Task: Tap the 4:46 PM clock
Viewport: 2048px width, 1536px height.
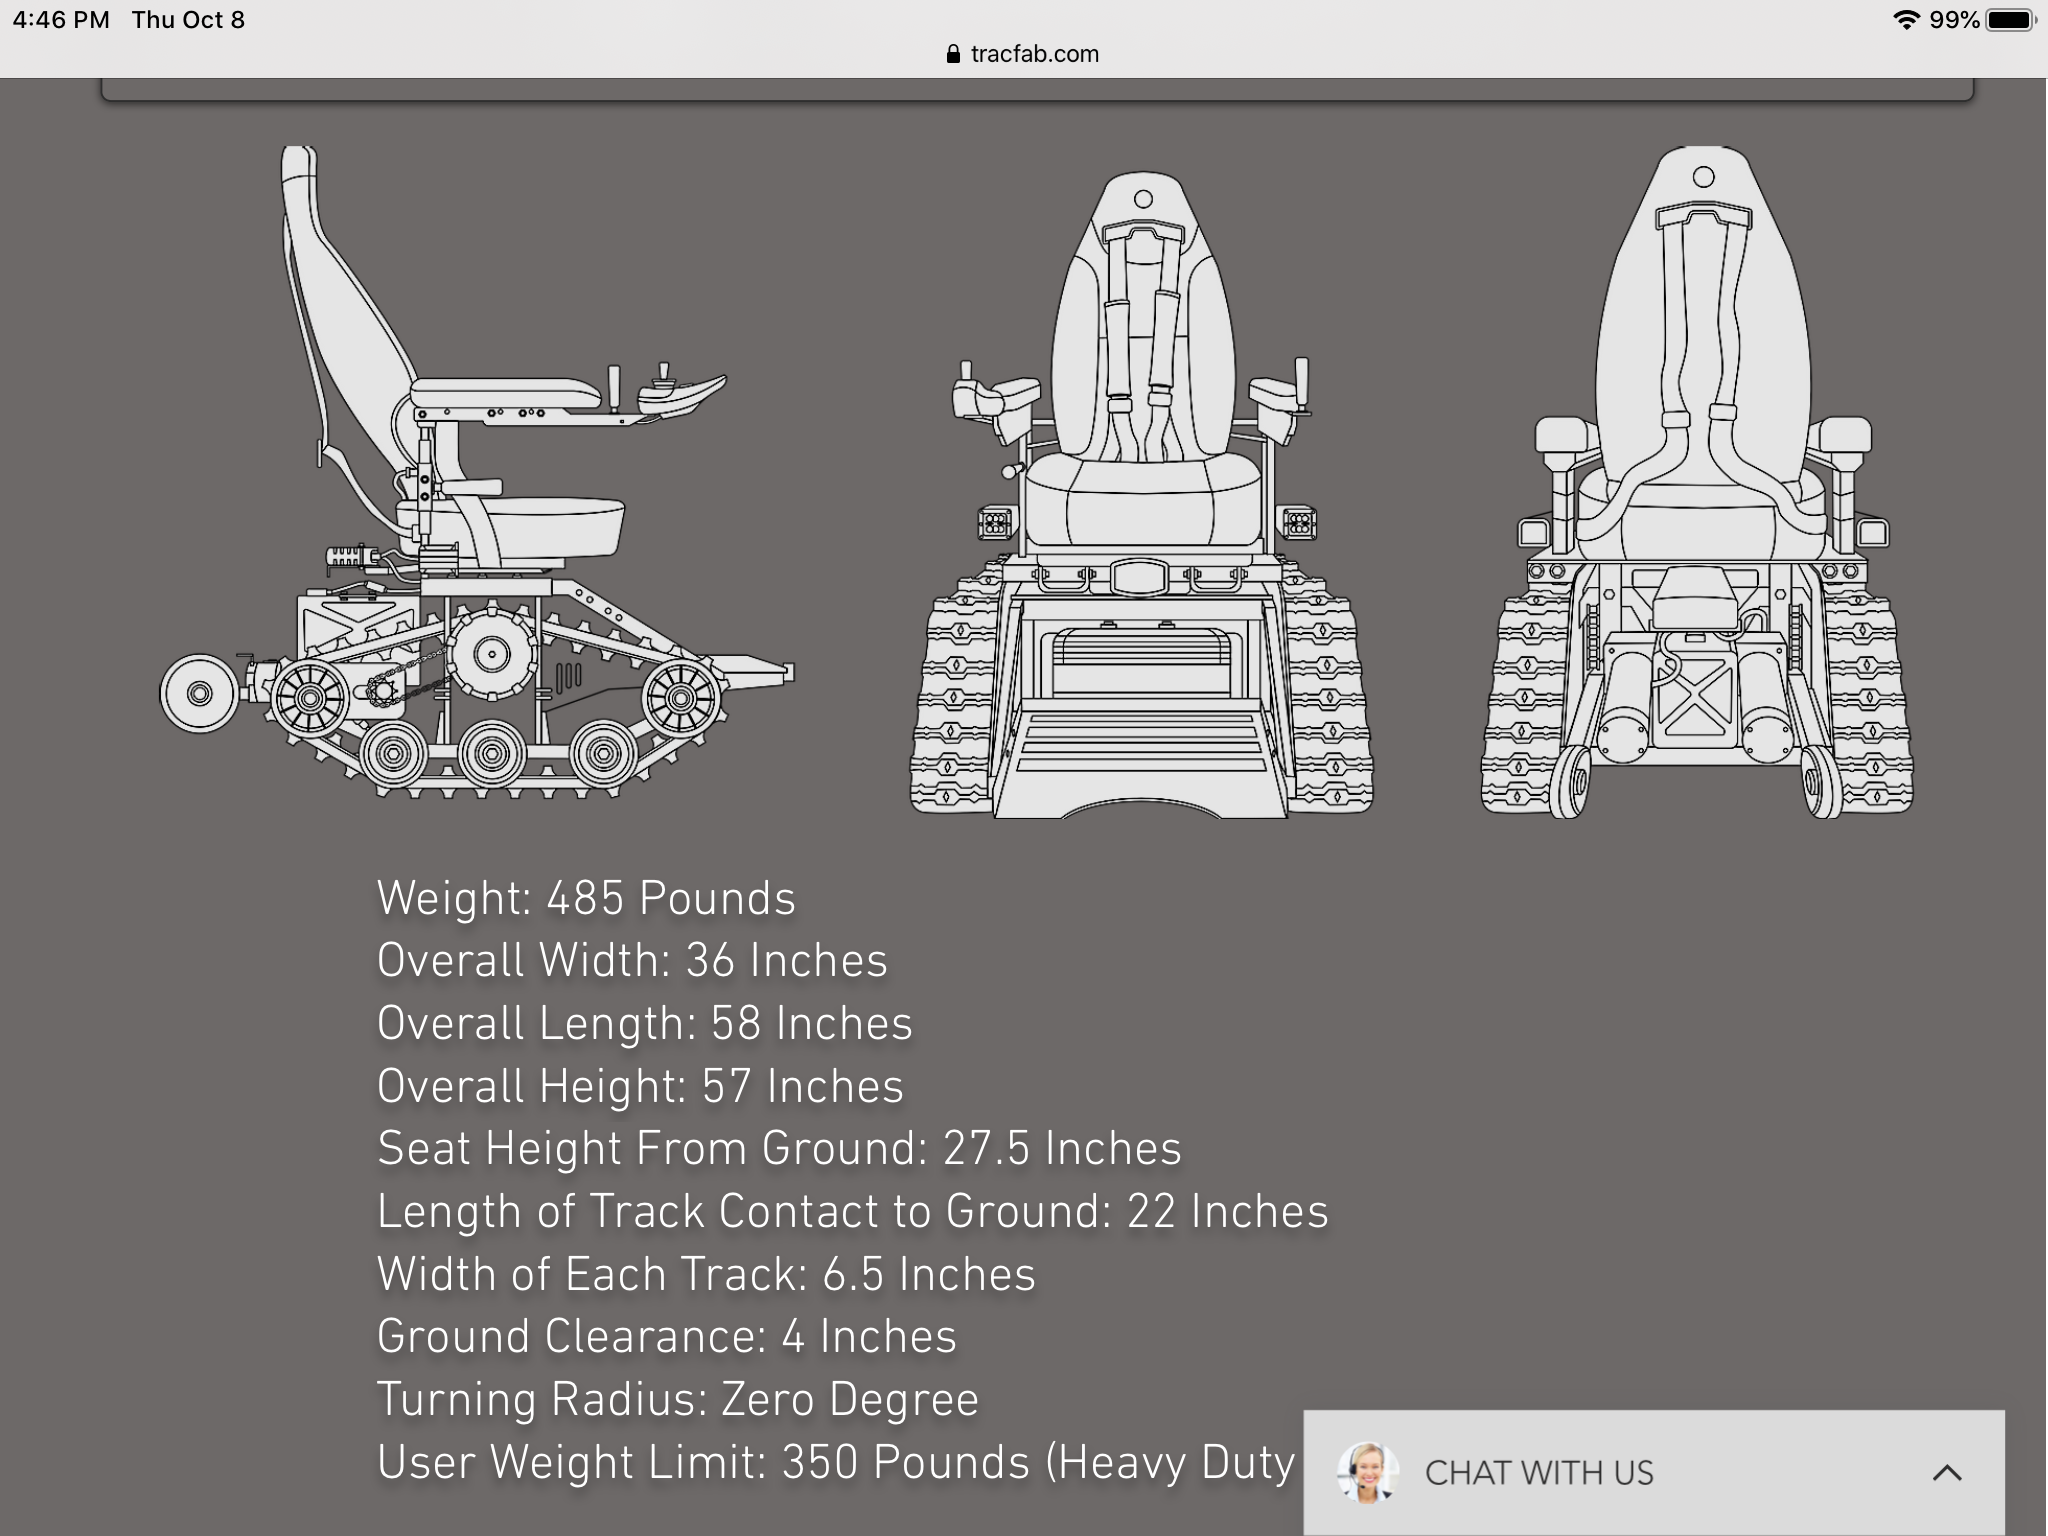Action: pyautogui.click(x=61, y=20)
